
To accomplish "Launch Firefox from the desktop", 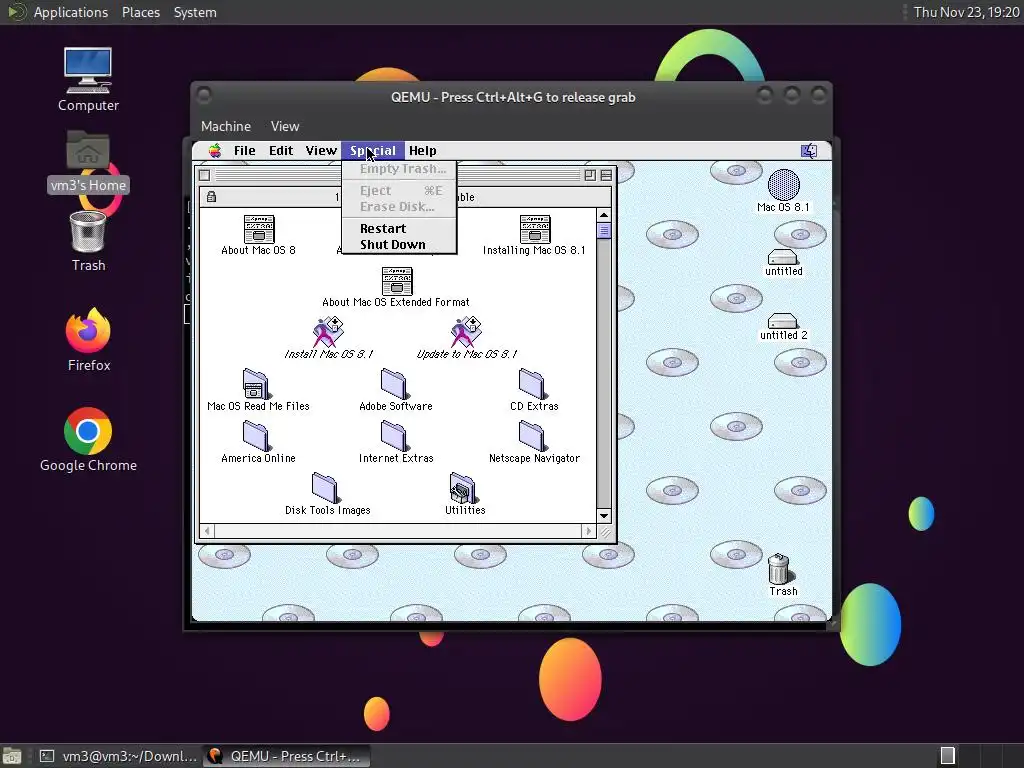I will [x=88, y=330].
